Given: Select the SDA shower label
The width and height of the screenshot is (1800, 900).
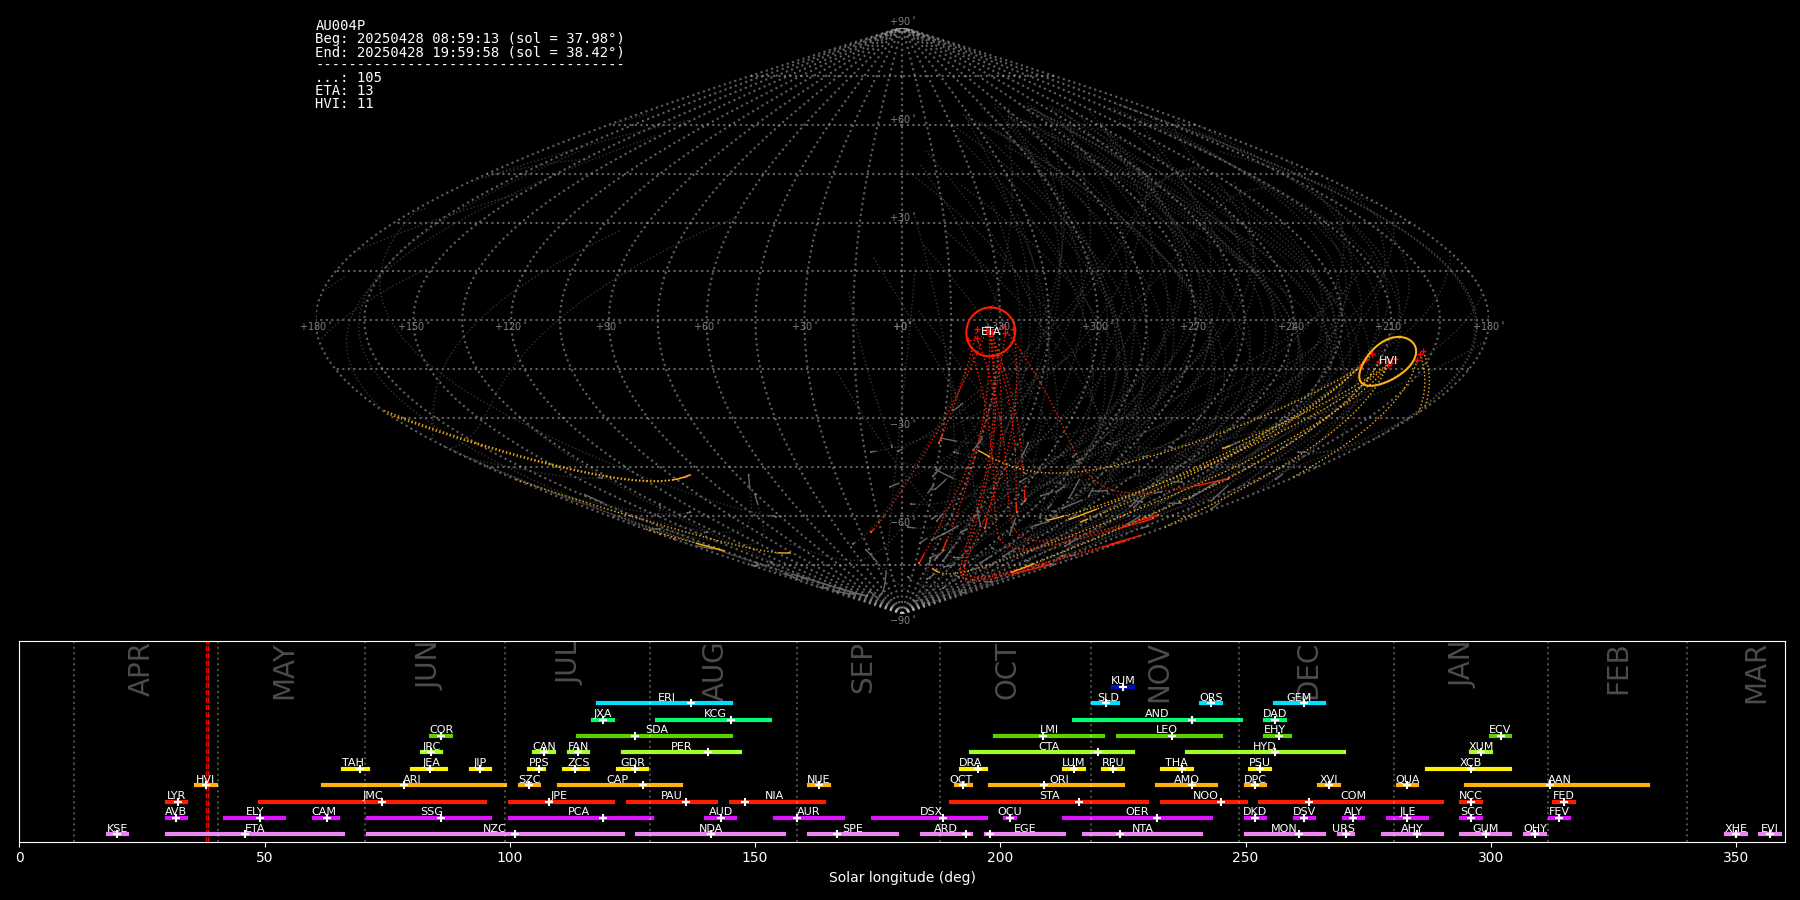Looking at the screenshot, I should (656, 730).
